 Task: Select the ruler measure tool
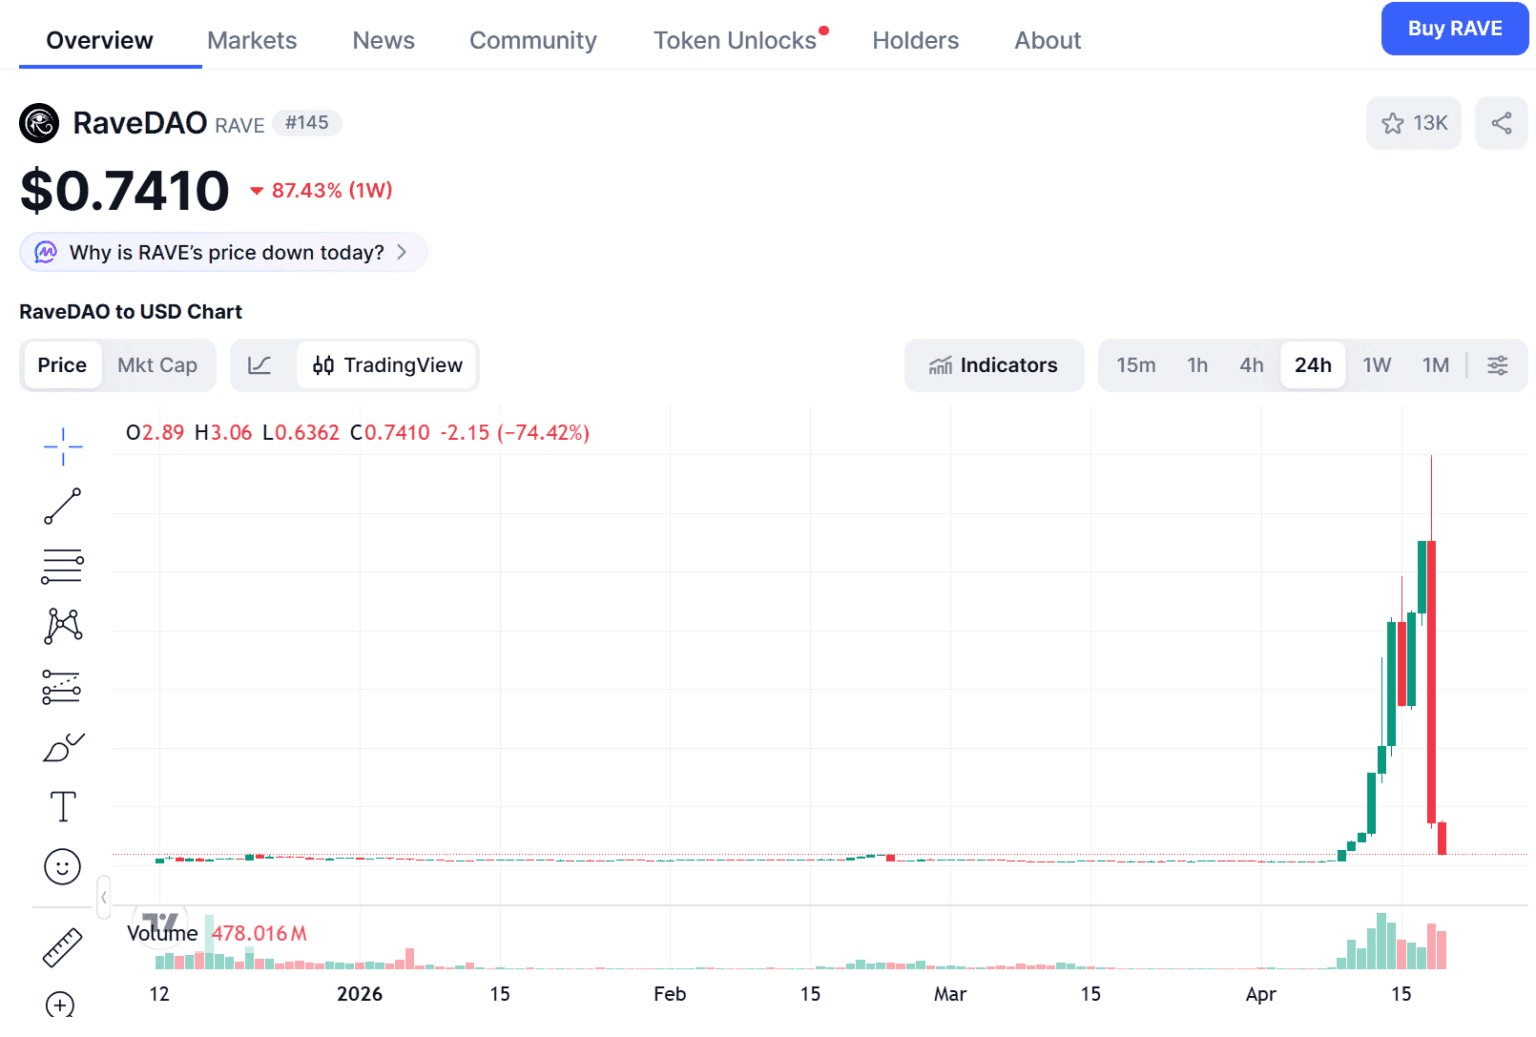(62, 947)
